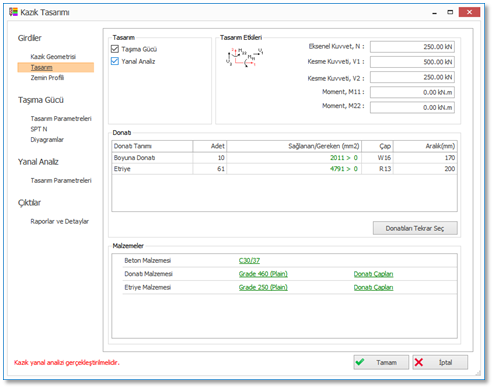This screenshot has width=494, height=389.
Task: Click the spacing value 170 cell
Action: click(x=425, y=158)
